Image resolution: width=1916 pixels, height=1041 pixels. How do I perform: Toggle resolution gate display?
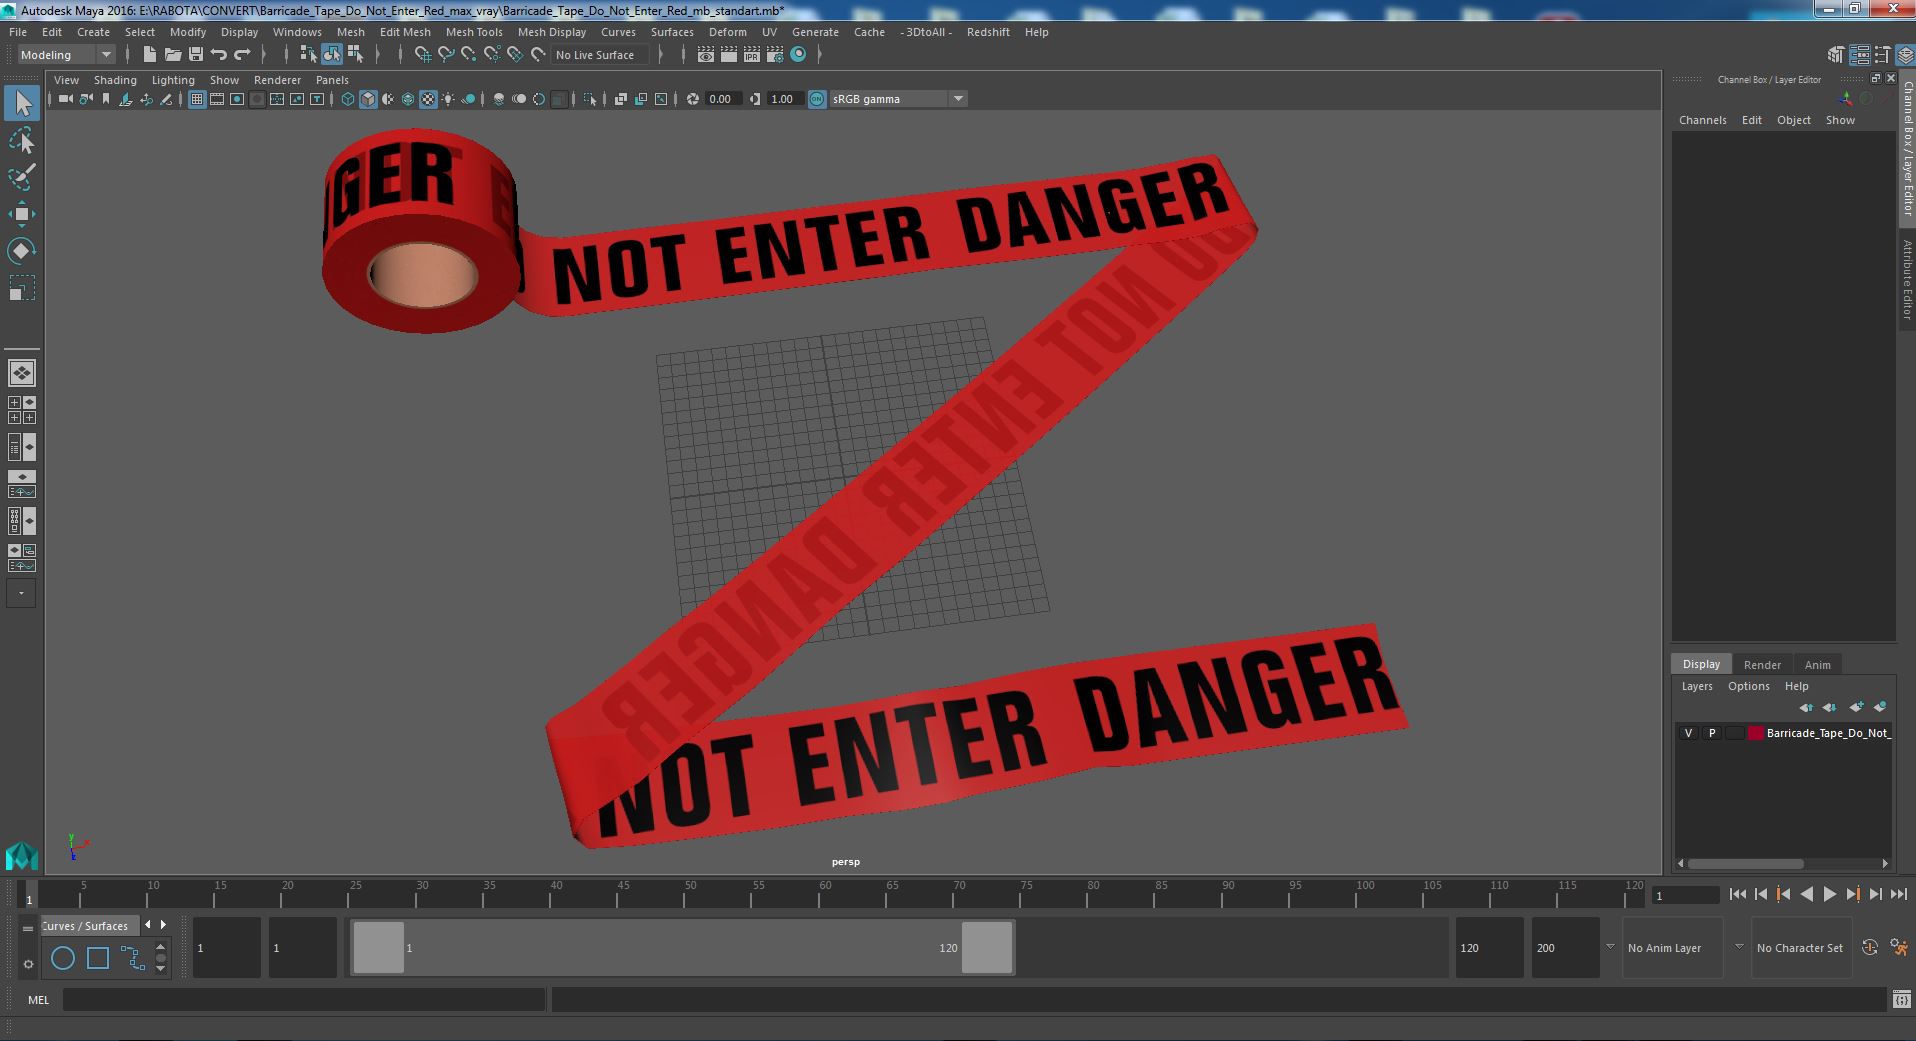237,99
